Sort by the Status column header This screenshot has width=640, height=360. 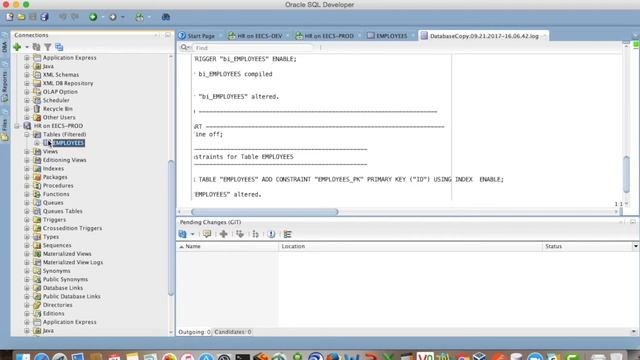(587, 247)
